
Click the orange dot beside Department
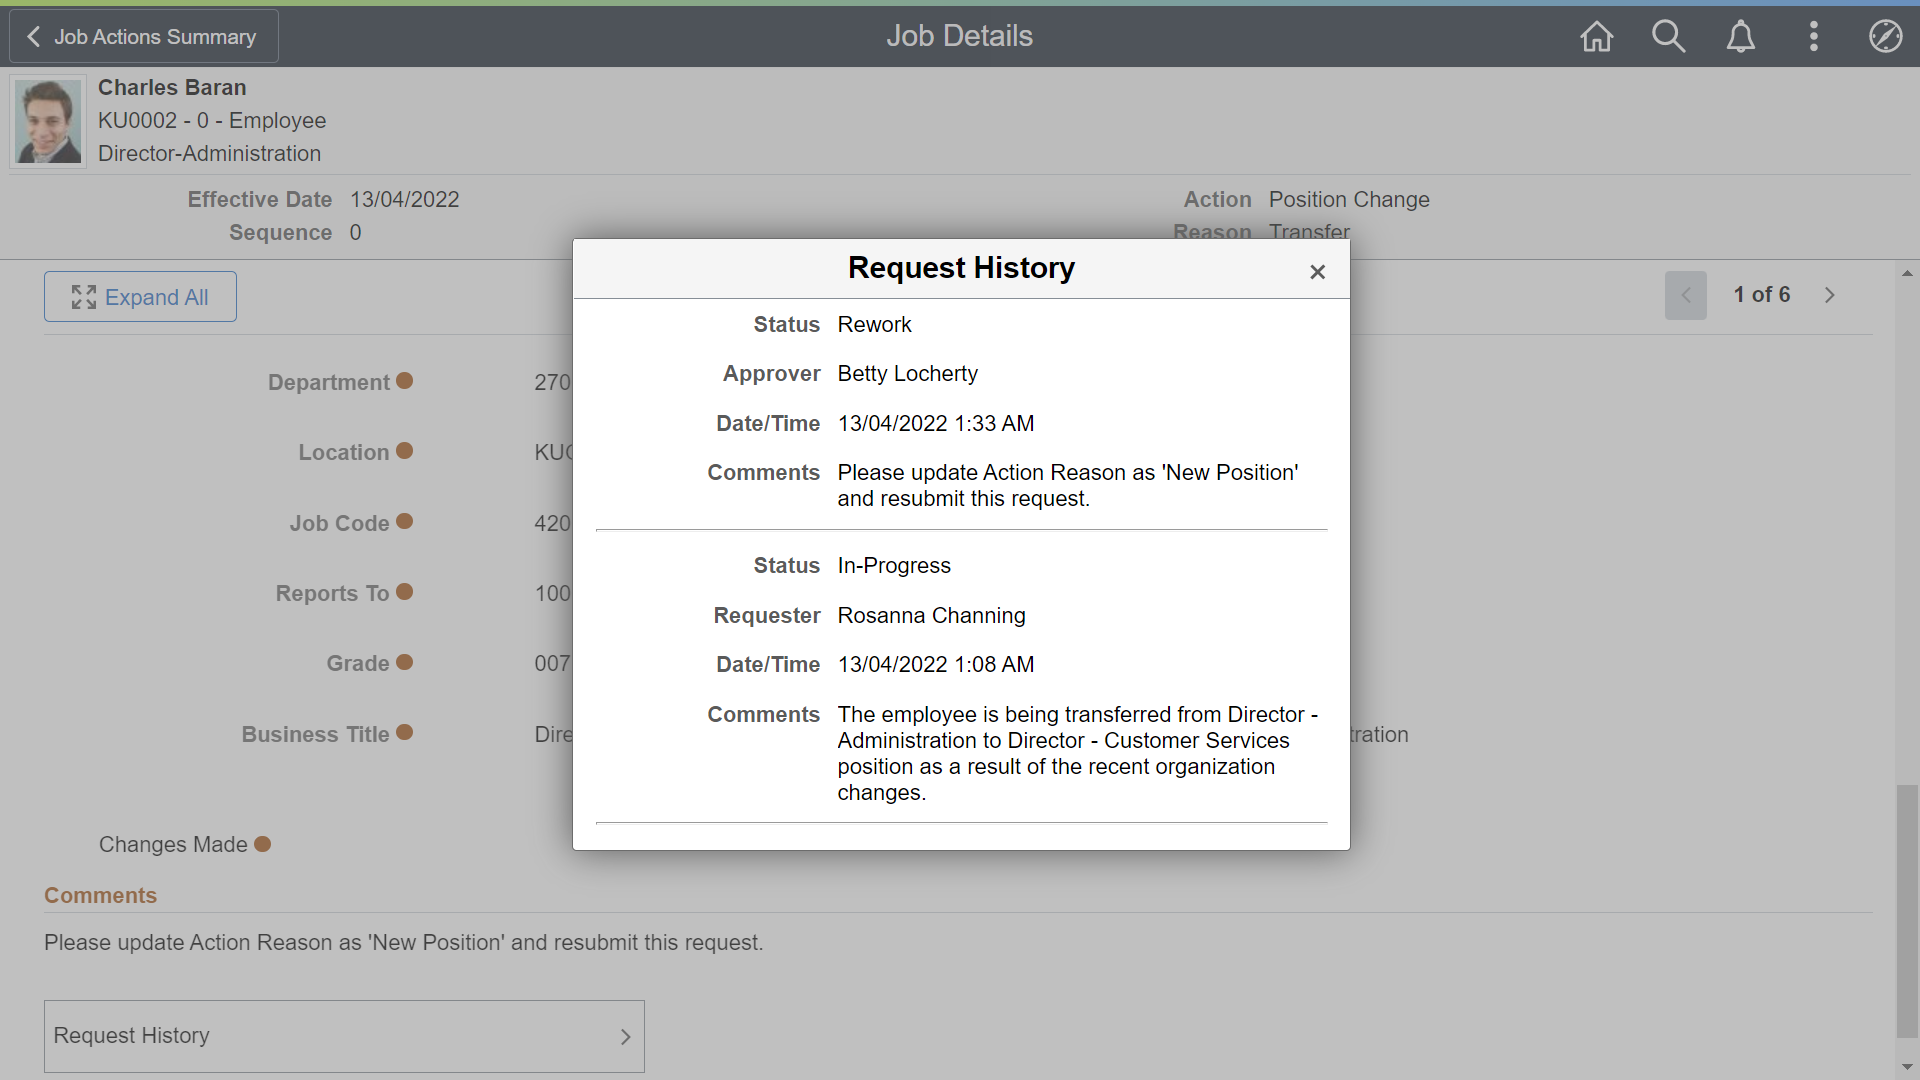coord(404,381)
